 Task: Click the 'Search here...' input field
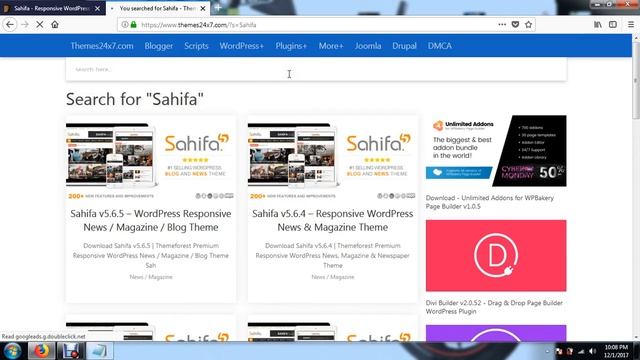(316, 69)
